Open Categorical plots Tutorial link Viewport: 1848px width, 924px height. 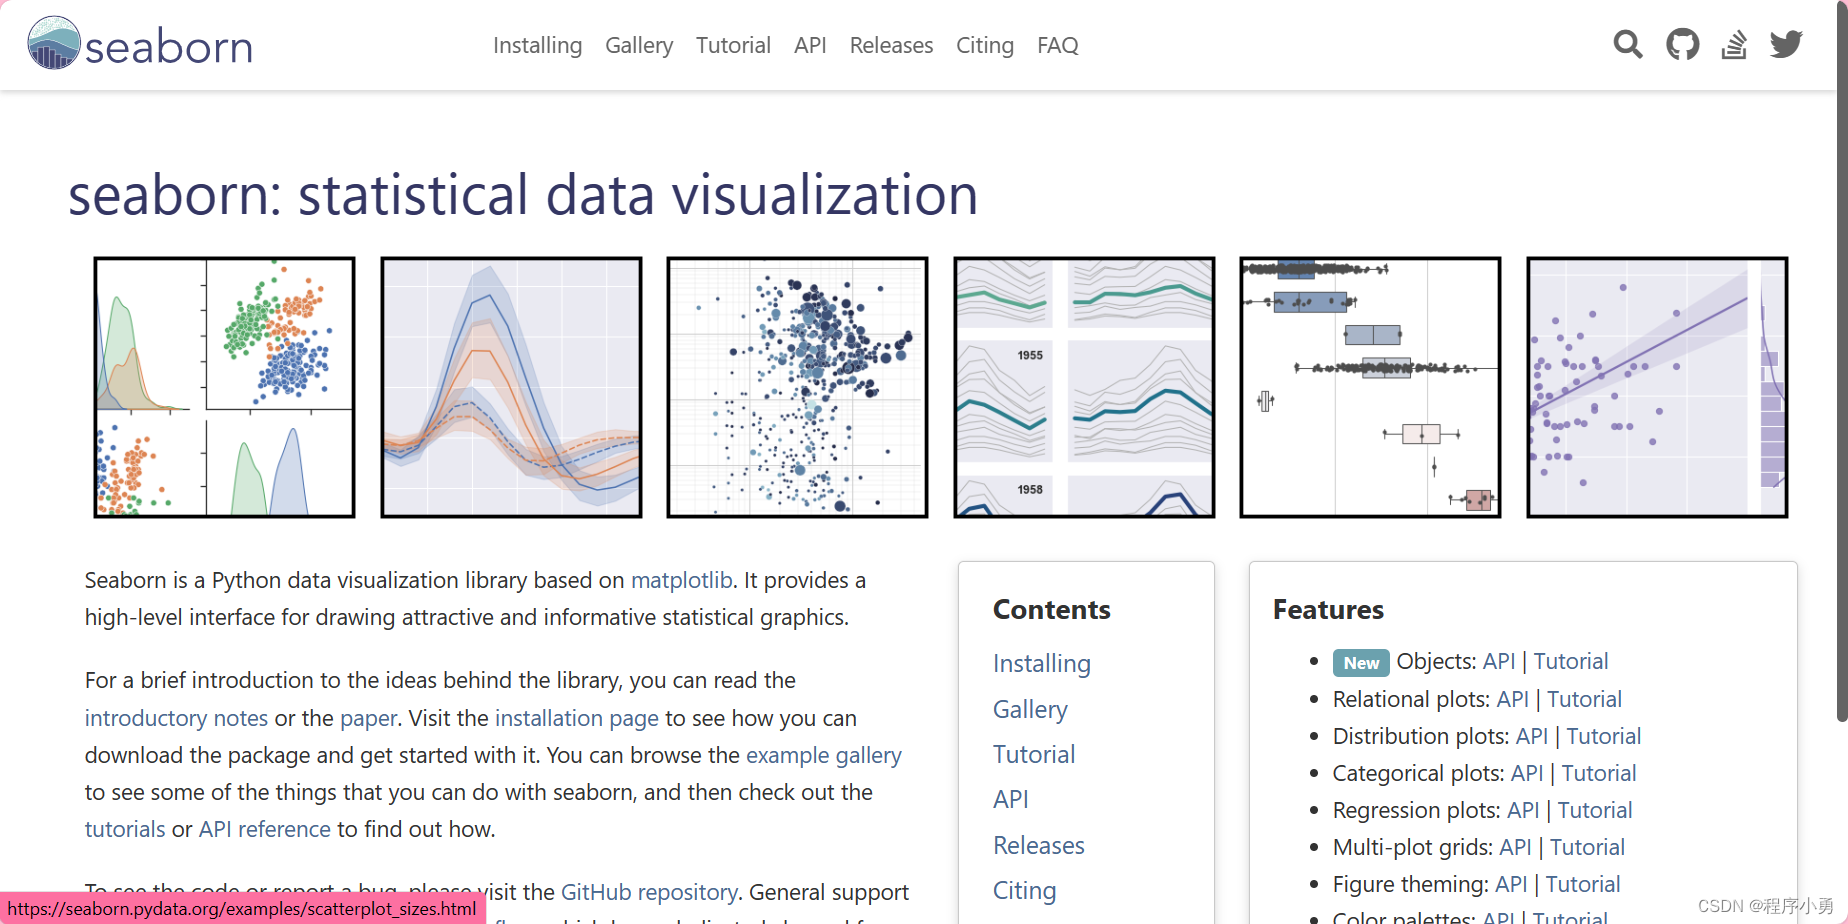click(1599, 773)
